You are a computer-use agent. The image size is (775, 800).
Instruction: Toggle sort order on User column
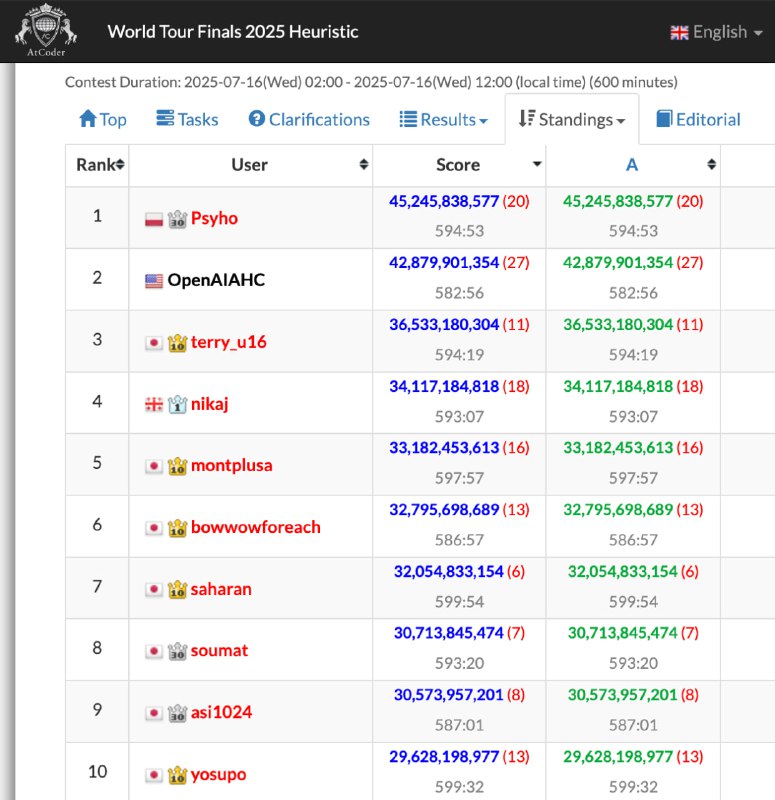click(x=364, y=164)
